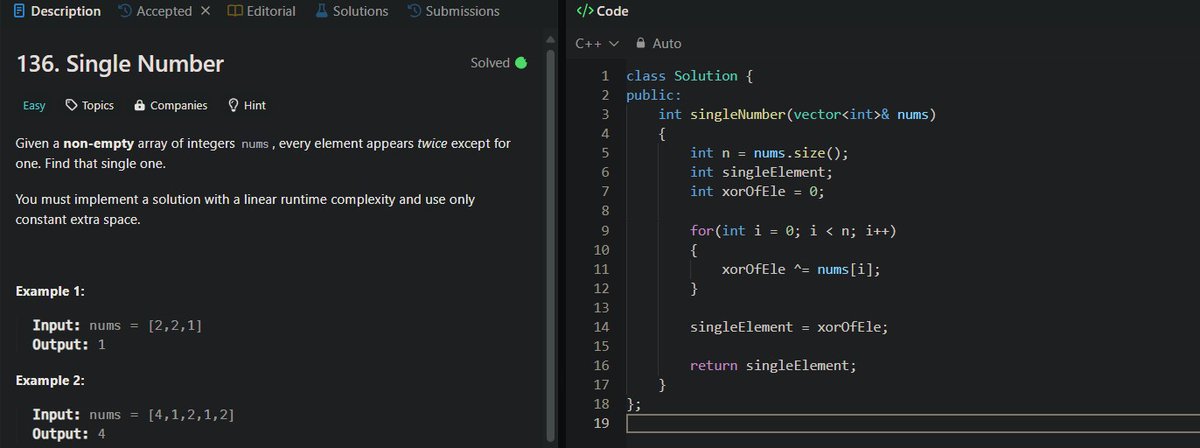
Task: Click the Companies lock icon
Action: 140,105
